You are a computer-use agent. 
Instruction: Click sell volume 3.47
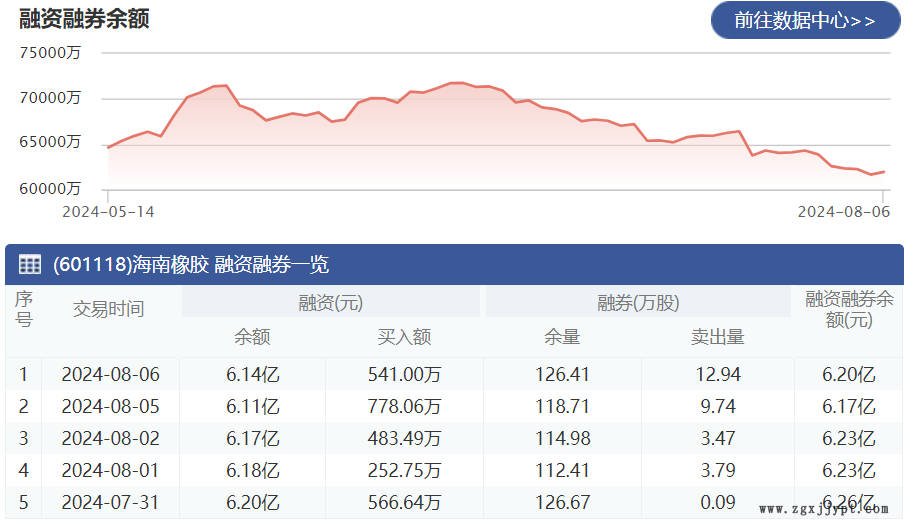click(718, 439)
